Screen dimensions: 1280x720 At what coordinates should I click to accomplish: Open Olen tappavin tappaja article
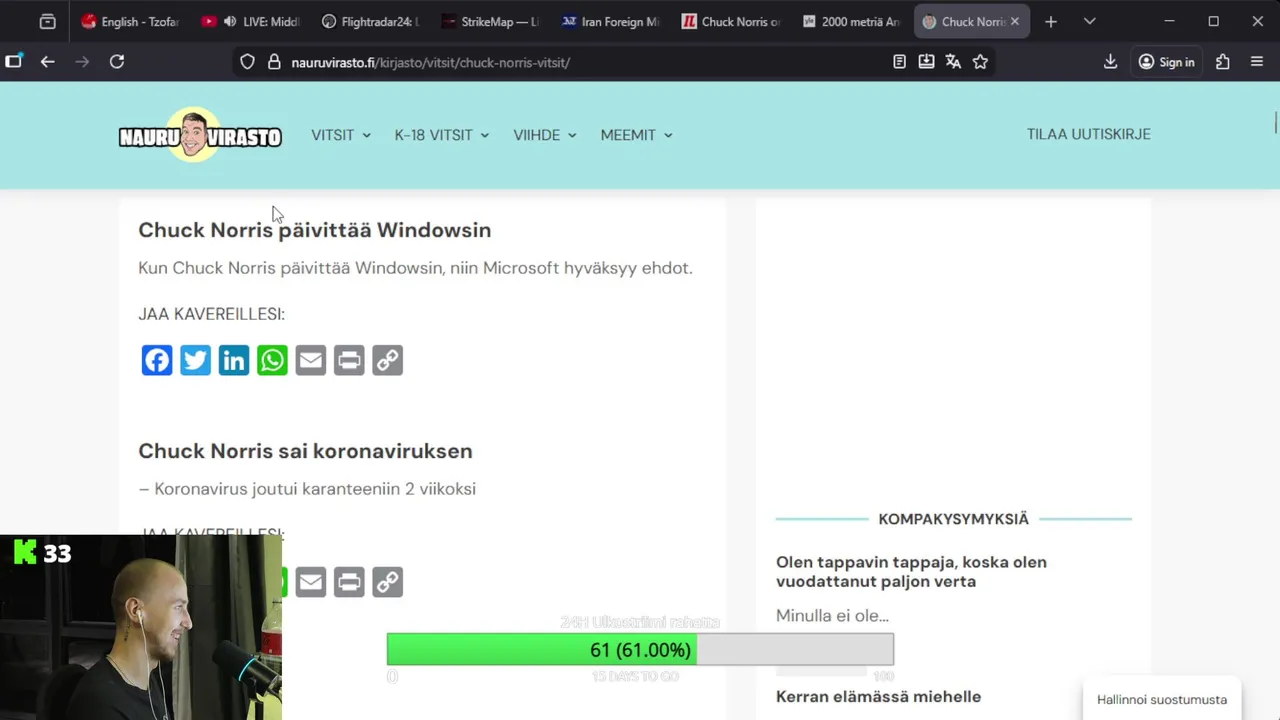coord(911,572)
